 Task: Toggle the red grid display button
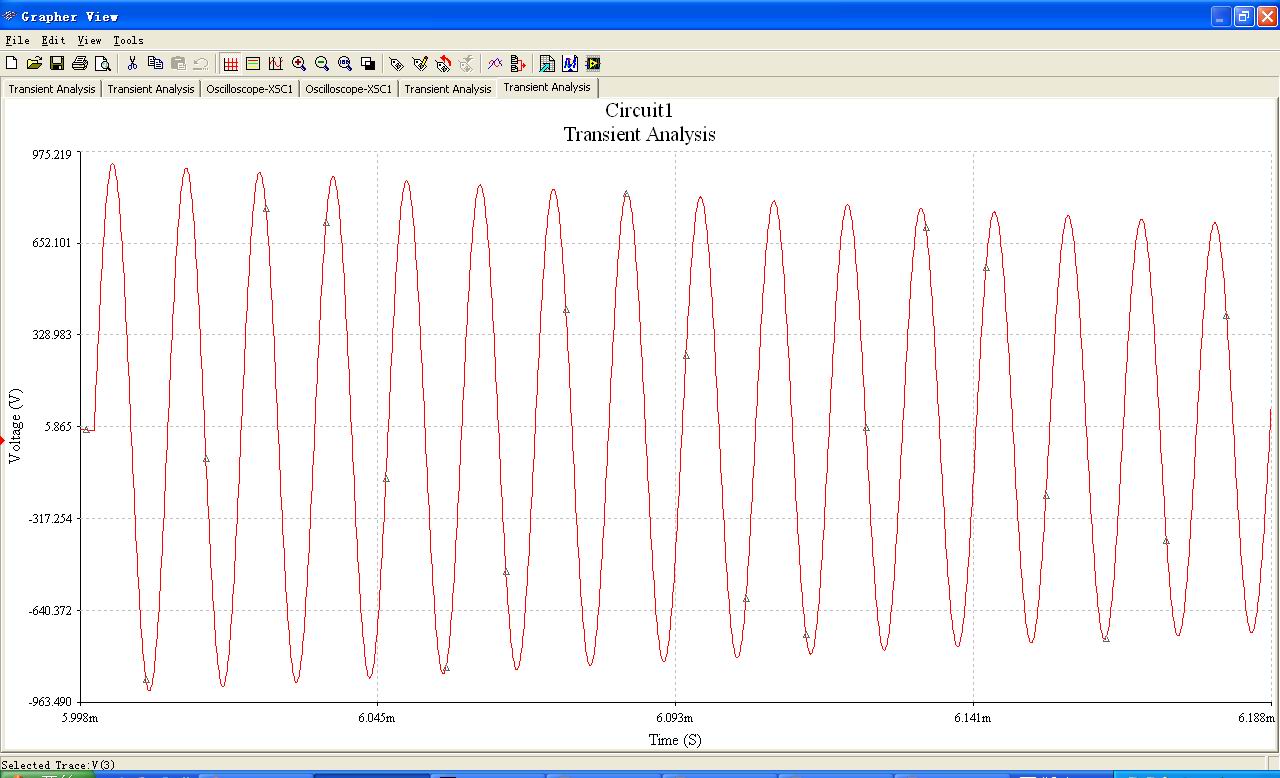point(230,64)
